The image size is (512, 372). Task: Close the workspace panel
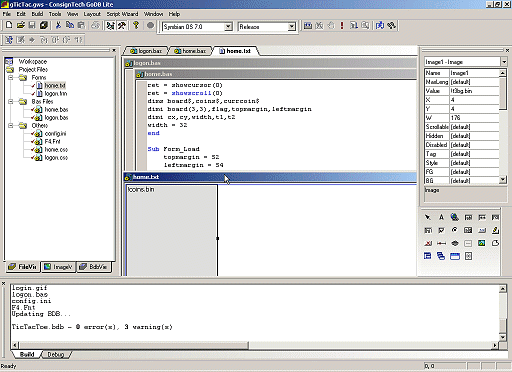coord(114,50)
